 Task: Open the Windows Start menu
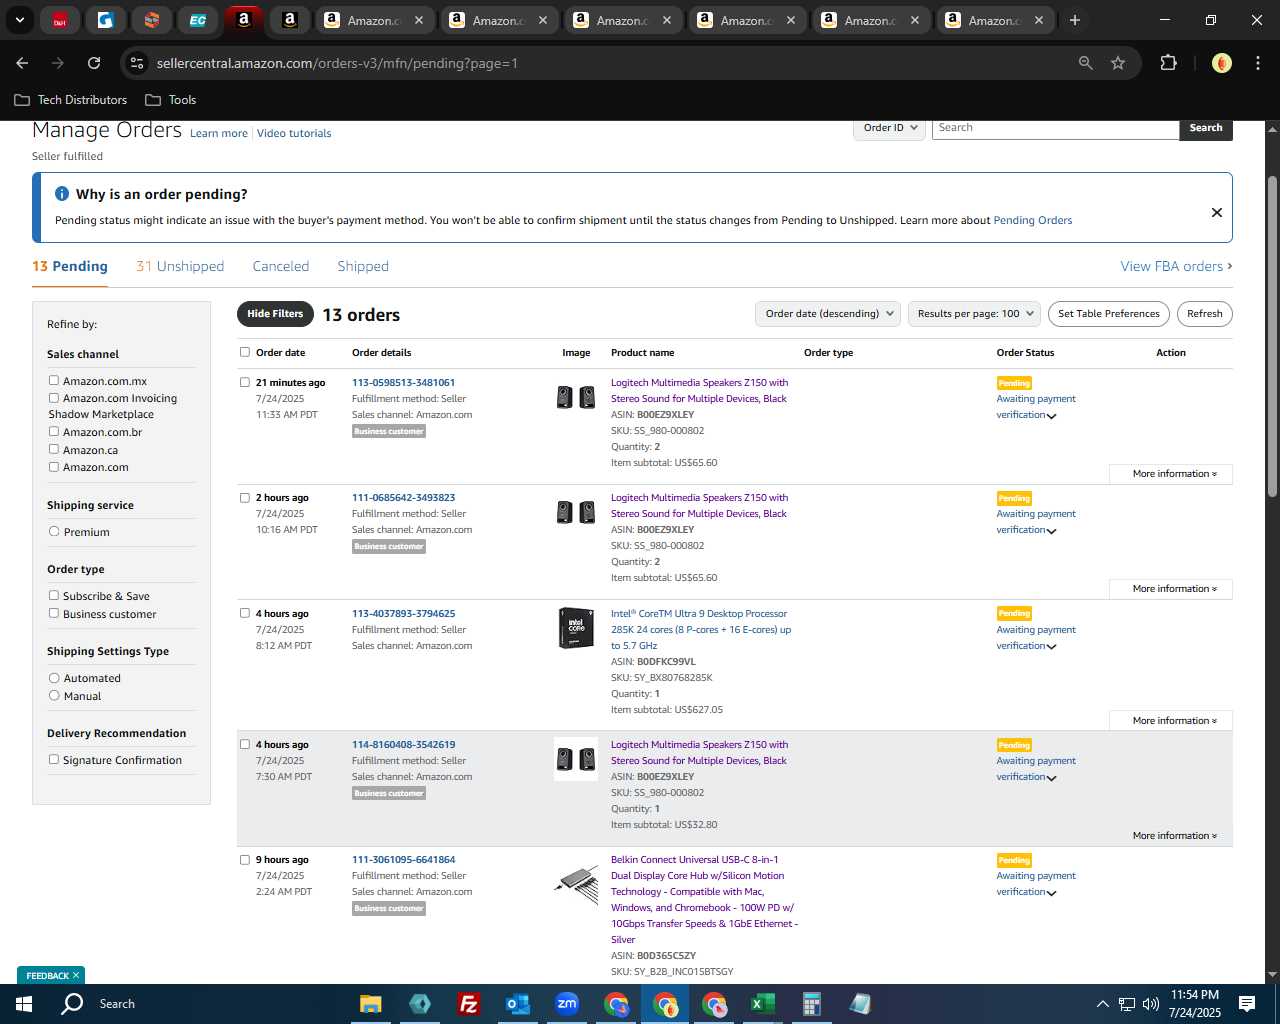[x=24, y=1004]
